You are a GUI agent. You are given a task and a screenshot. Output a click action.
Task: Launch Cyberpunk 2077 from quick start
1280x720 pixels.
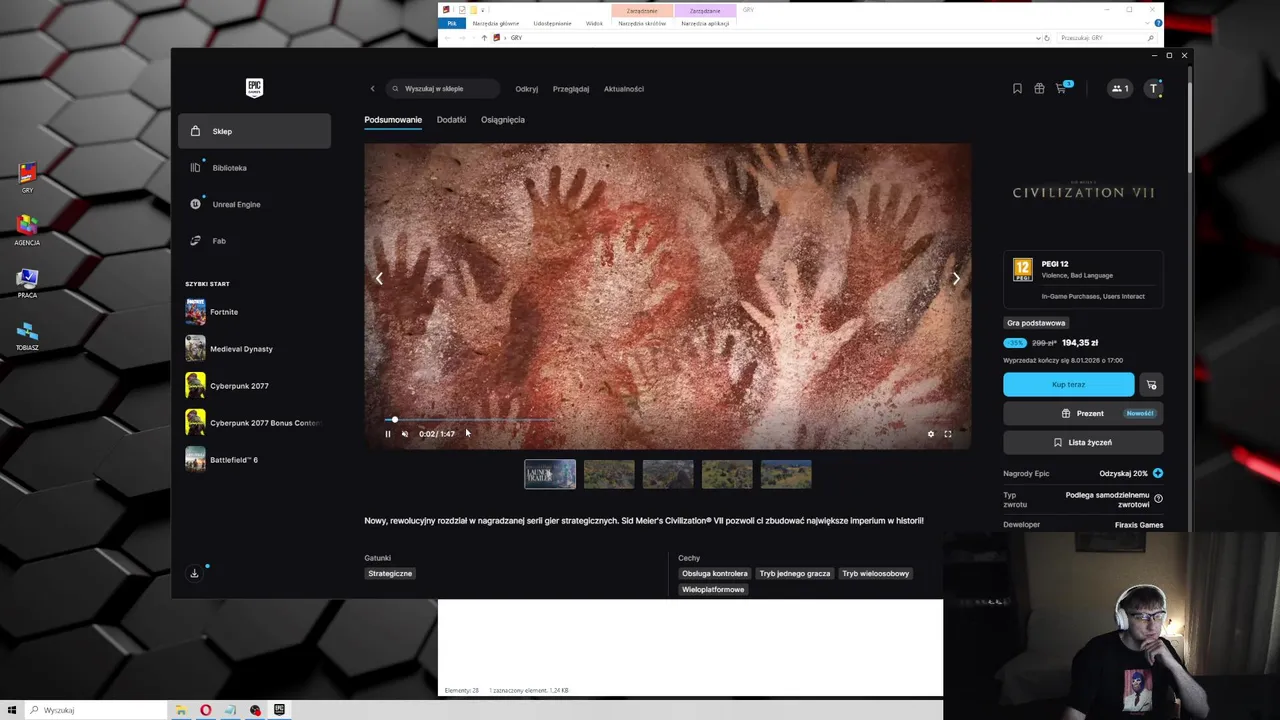tap(254, 386)
